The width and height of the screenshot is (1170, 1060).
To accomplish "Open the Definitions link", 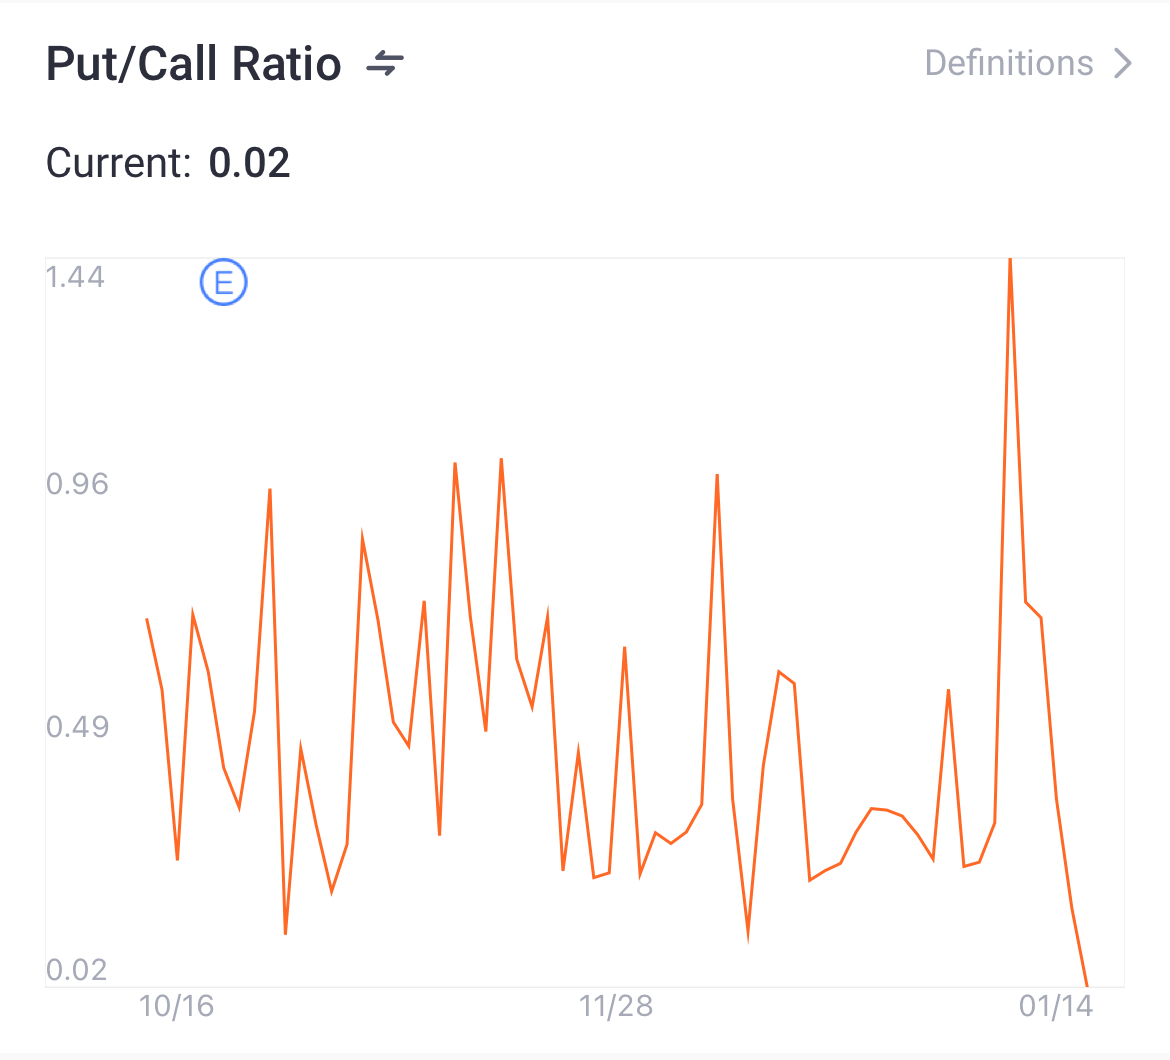I will [x=1008, y=63].
